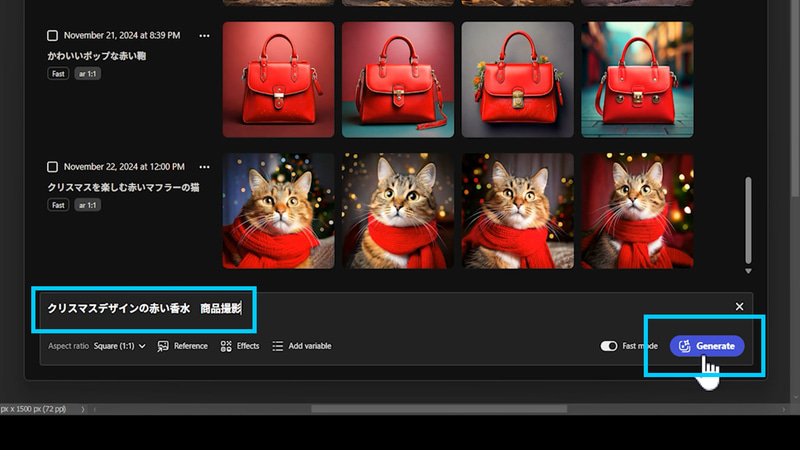The width and height of the screenshot is (800, 450).
Task: Click the November 21, 2024 at 8:39 PM timestamp
Action: point(122,35)
